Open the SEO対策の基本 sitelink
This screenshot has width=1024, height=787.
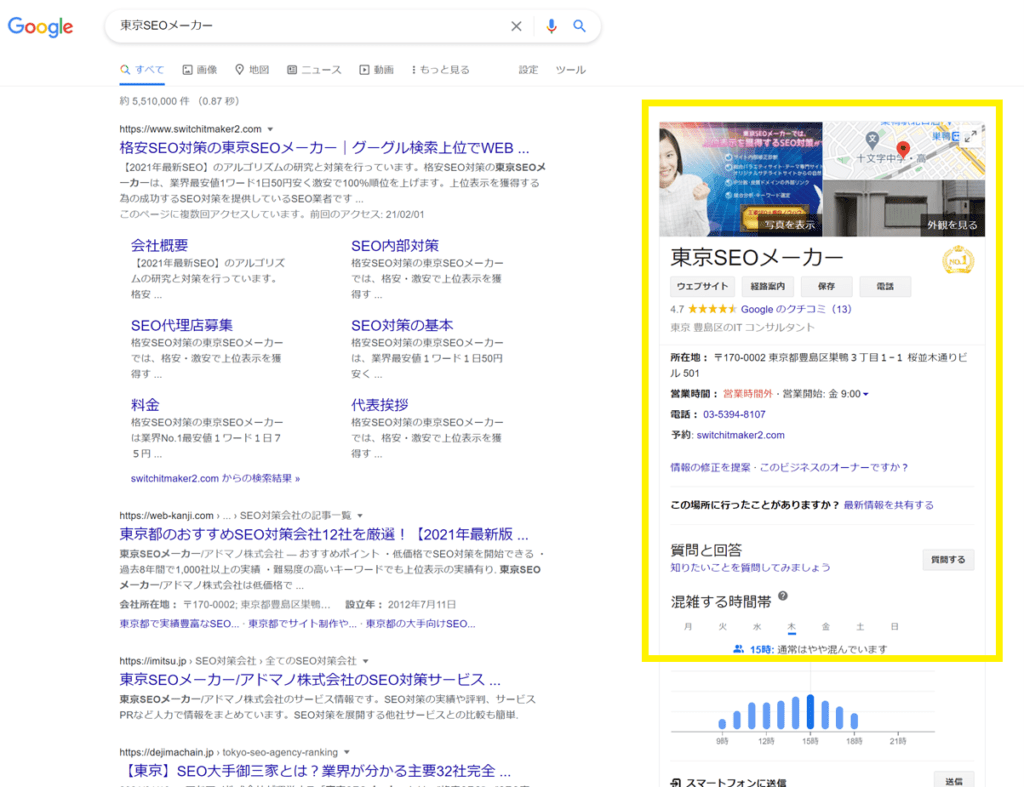coord(402,325)
